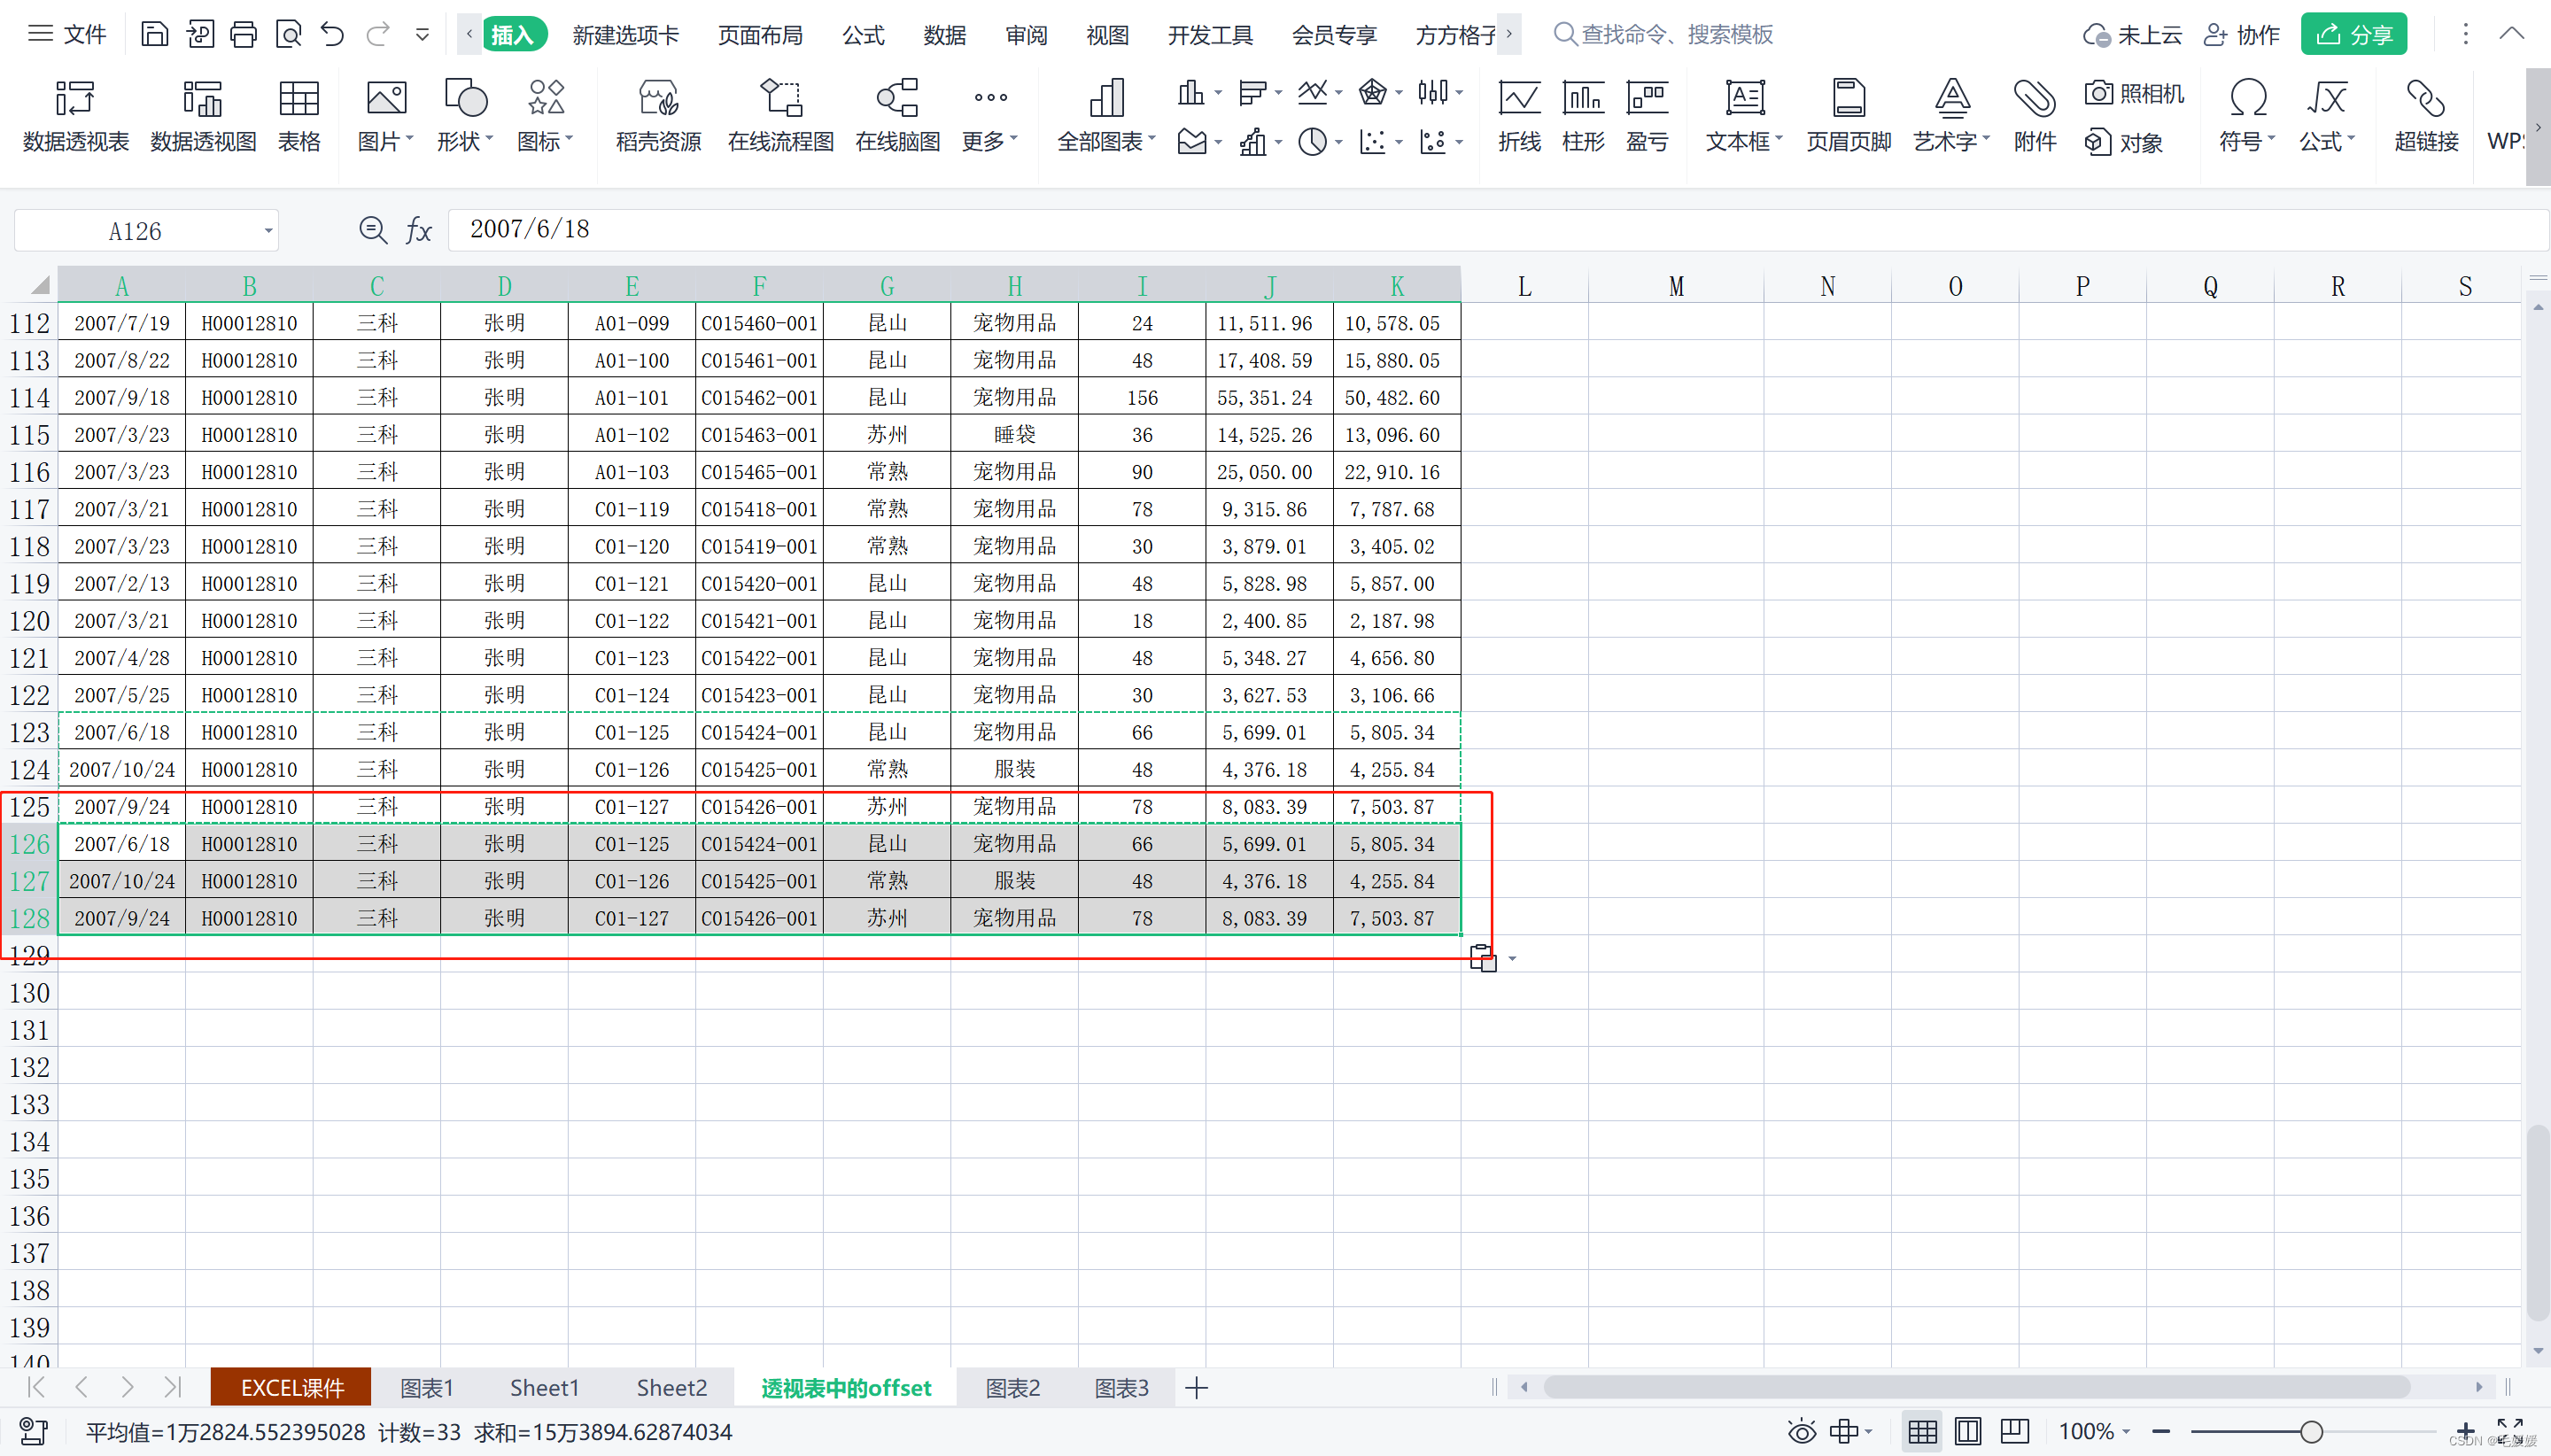Screen dimensions: 2551x1456
Task: Click the camera (照相机) tool
Action: coord(2134,94)
